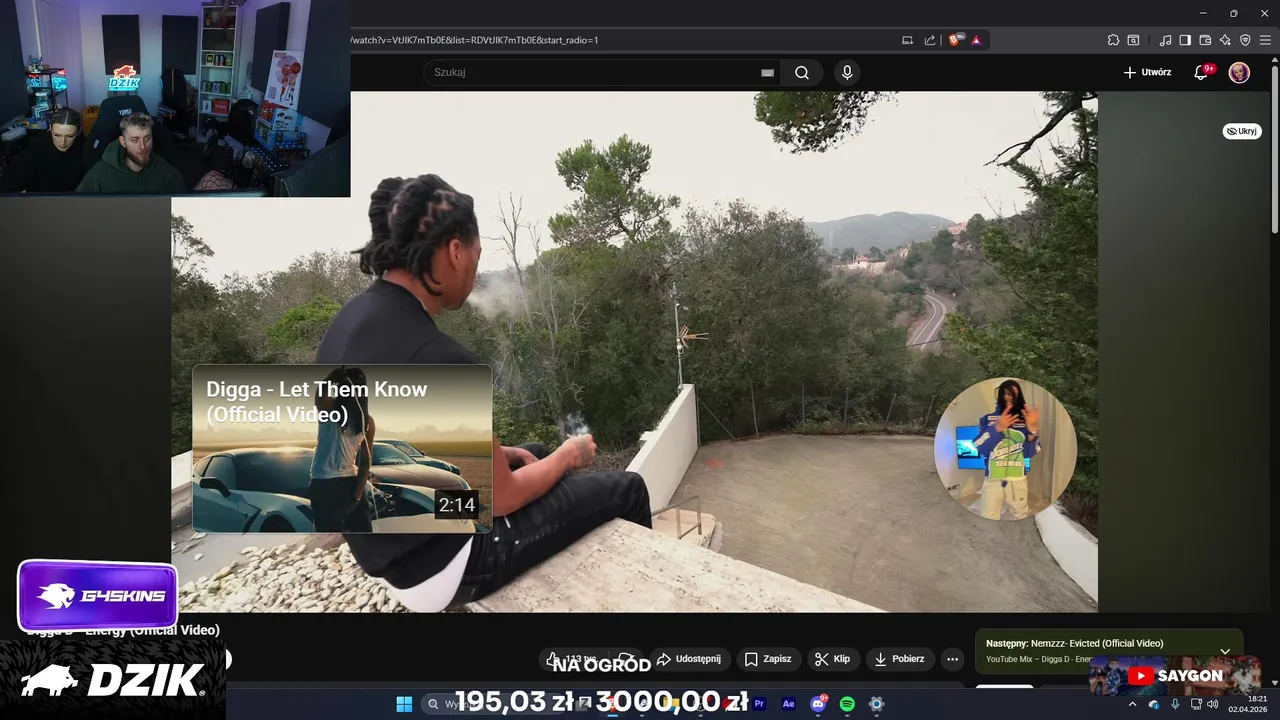The image size is (1280, 720).
Task: Open the Brave Wallet icon
Action: pyautogui.click(x=1205, y=40)
